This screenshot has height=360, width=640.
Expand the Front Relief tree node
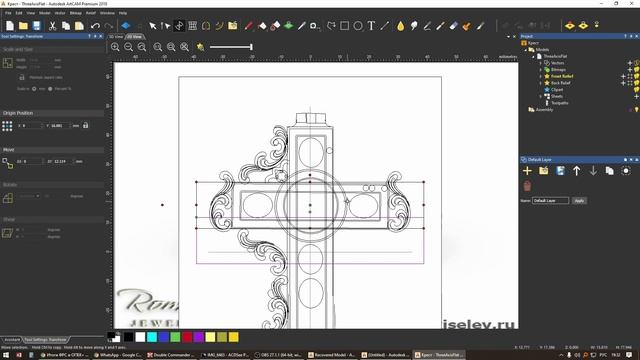coord(540,76)
